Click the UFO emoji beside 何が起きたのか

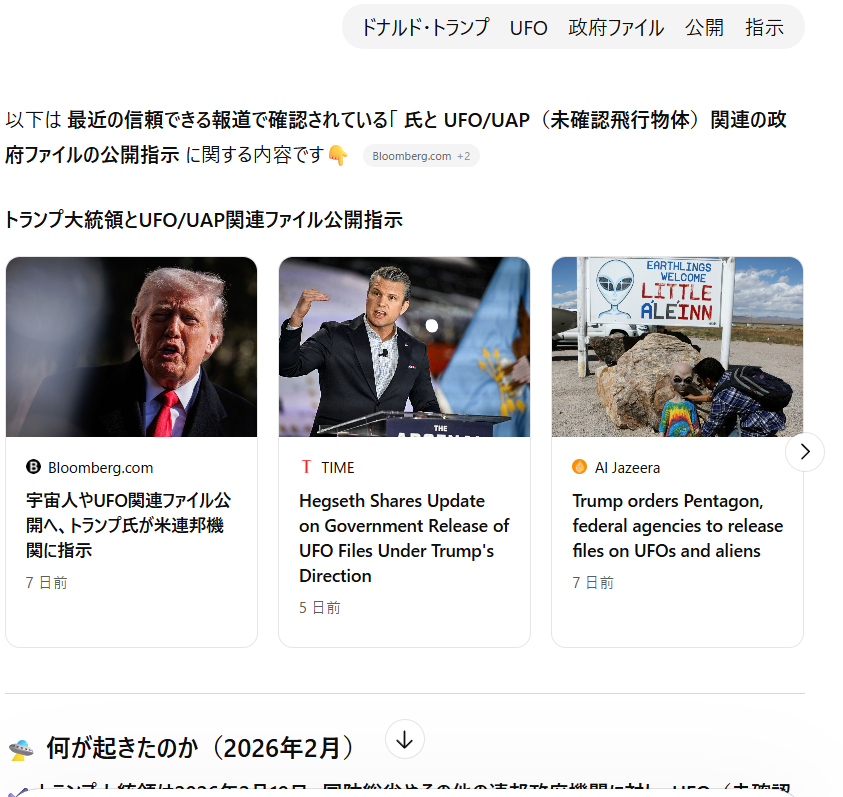pyautogui.click(x=21, y=749)
